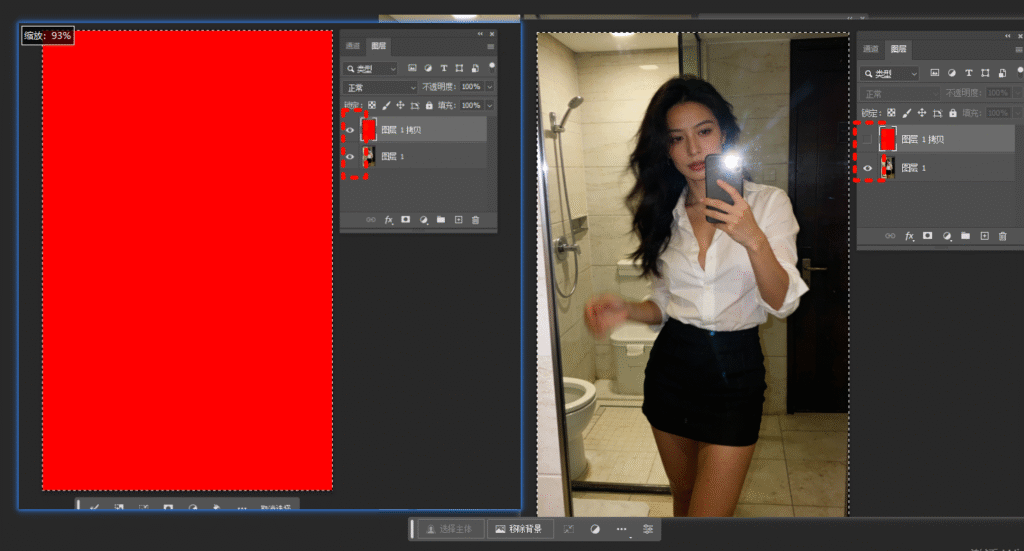Hide 图层 1 拷贝 in left layers panel
The height and width of the screenshot is (551, 1024).
[x=350, y=129]
